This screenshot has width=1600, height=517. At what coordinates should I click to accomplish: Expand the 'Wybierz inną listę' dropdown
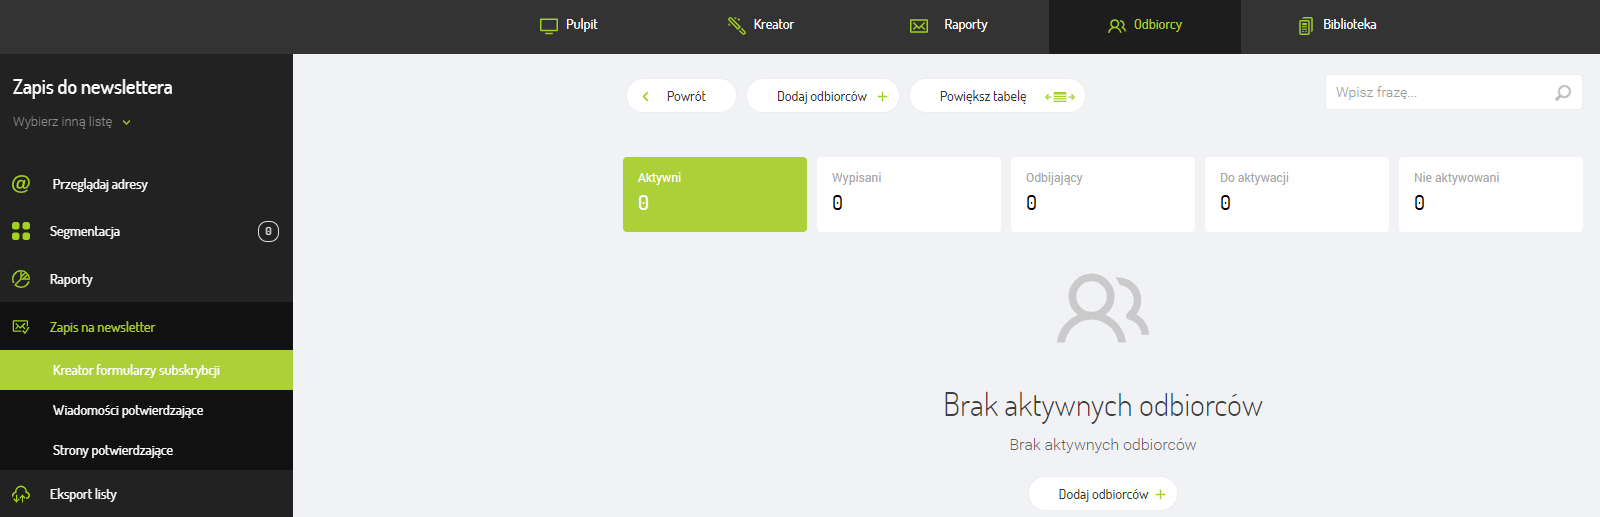point(72,122)
